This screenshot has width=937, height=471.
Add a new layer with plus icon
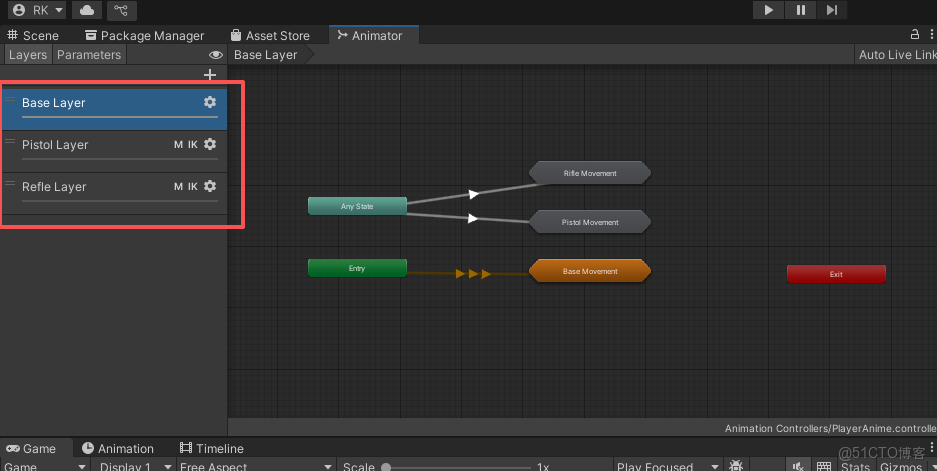pyautogui.click(x=210, y=75)
